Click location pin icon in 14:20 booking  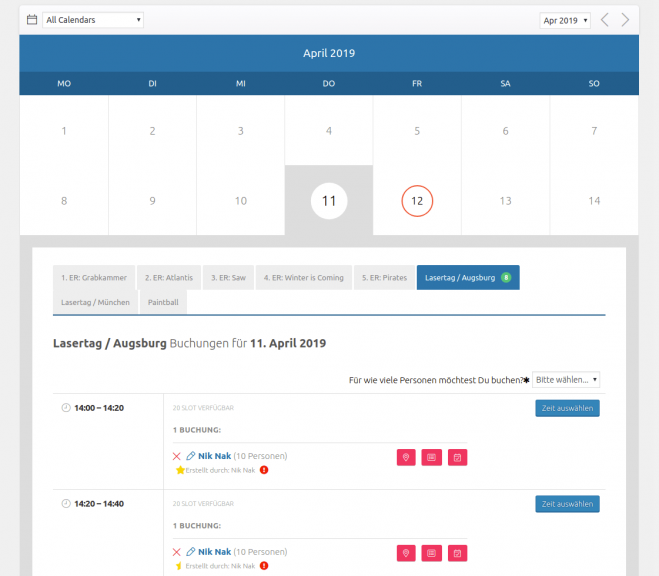[406, 553]
